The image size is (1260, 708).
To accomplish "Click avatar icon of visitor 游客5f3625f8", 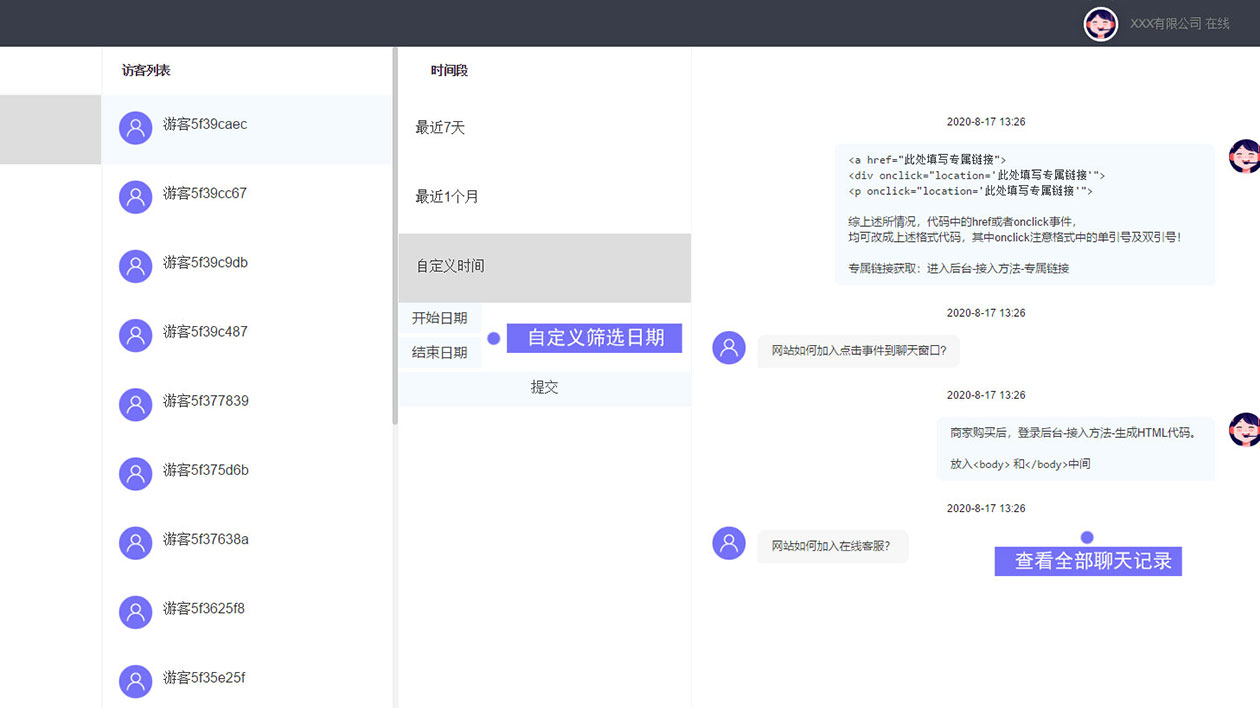I will click(x=135, y=611).
